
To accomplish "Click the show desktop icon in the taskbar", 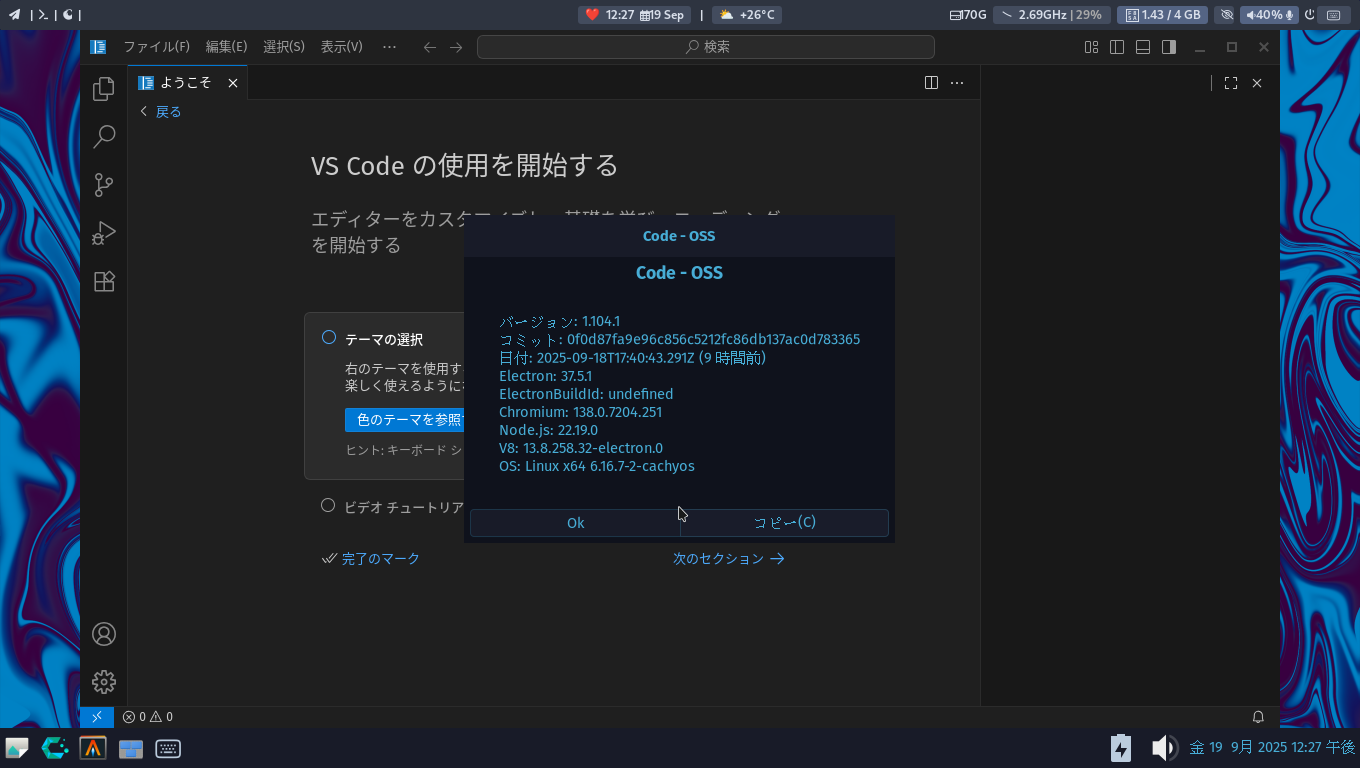I will pos(17,748).
